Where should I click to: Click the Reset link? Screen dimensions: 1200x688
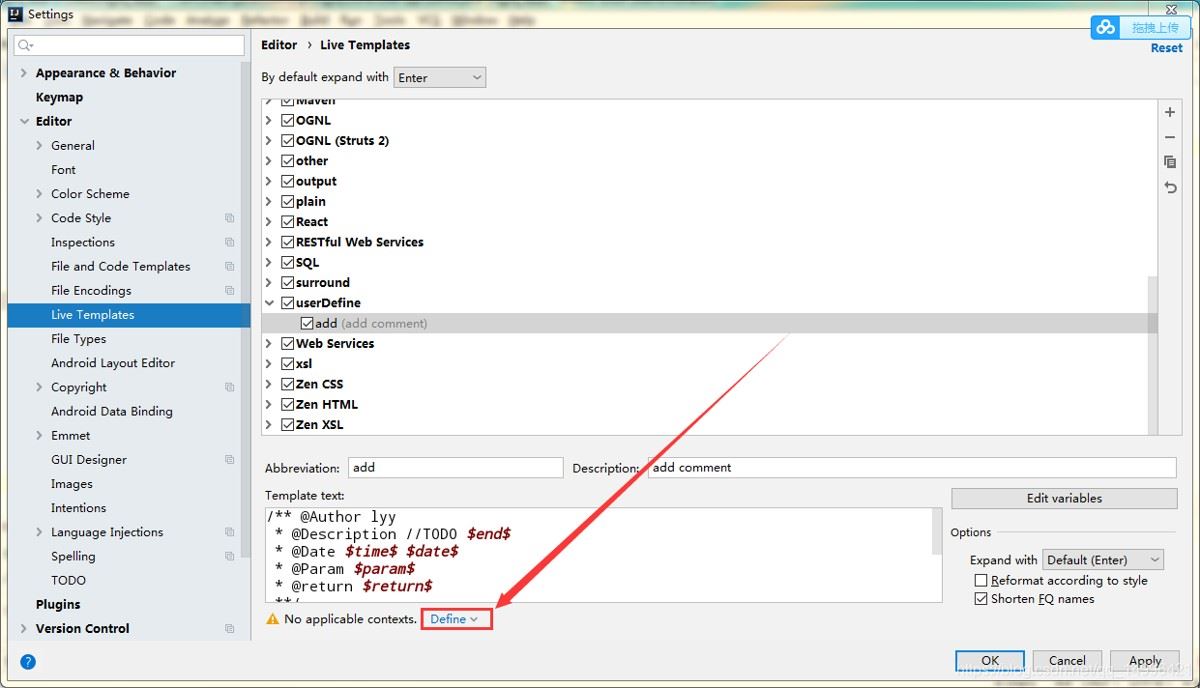[1166, 48]
